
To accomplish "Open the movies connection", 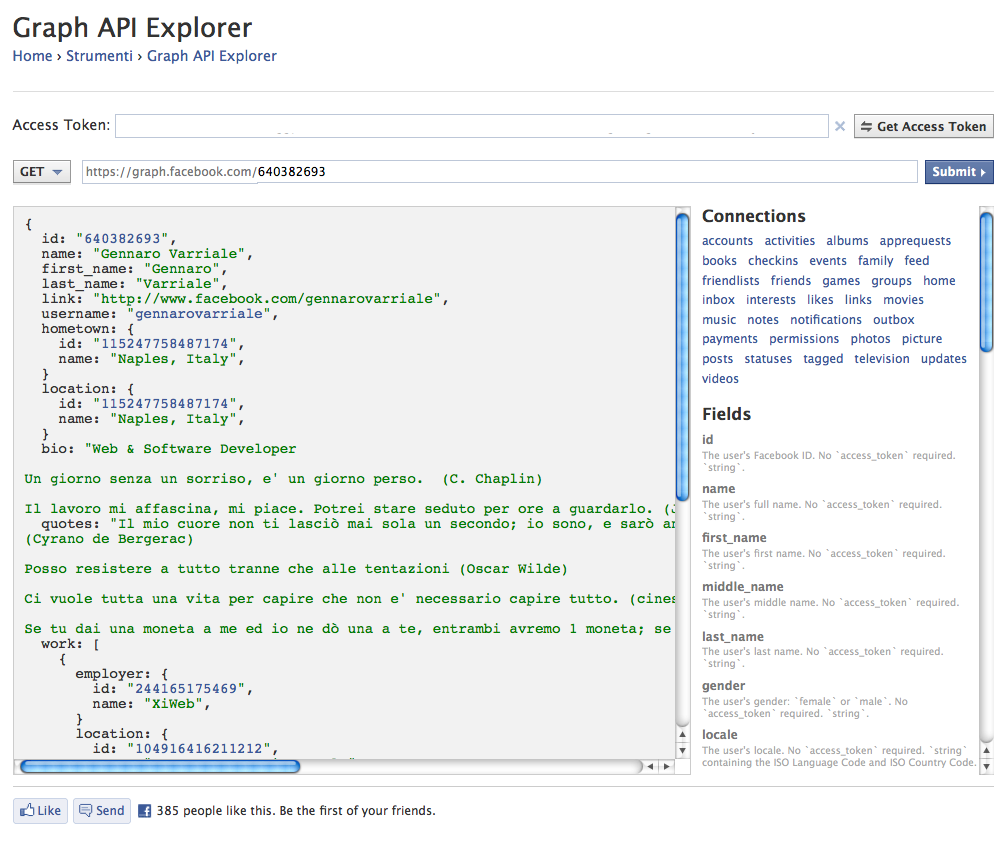I will [903, 300].
